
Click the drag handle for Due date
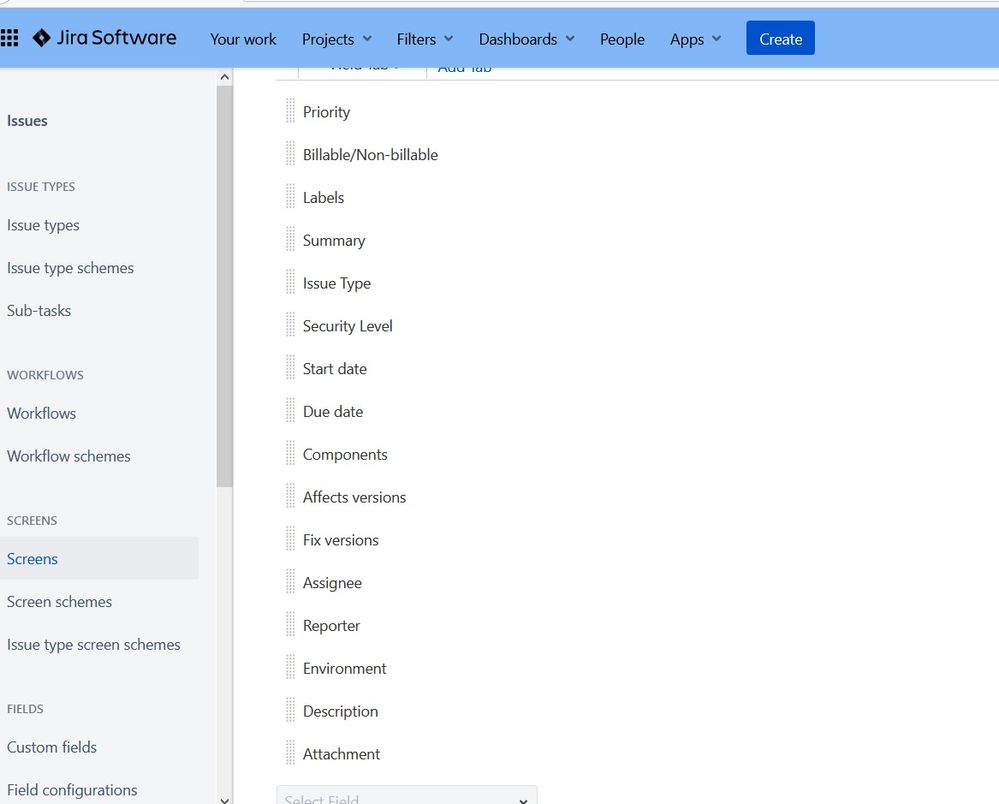pos(290,411)
